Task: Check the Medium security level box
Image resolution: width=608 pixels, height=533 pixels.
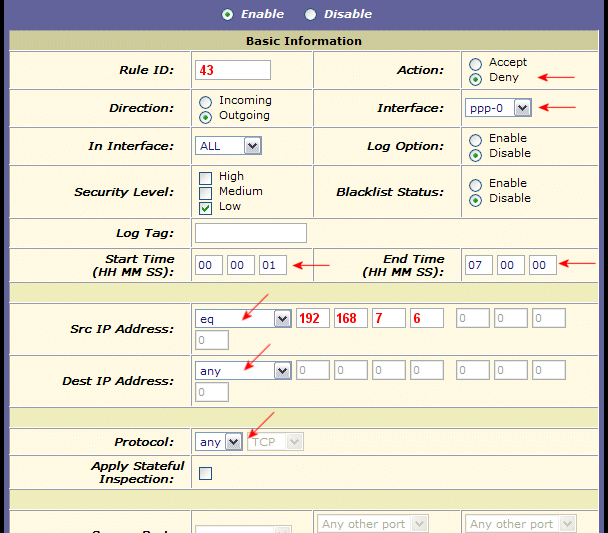Action: tap(206, 192)
